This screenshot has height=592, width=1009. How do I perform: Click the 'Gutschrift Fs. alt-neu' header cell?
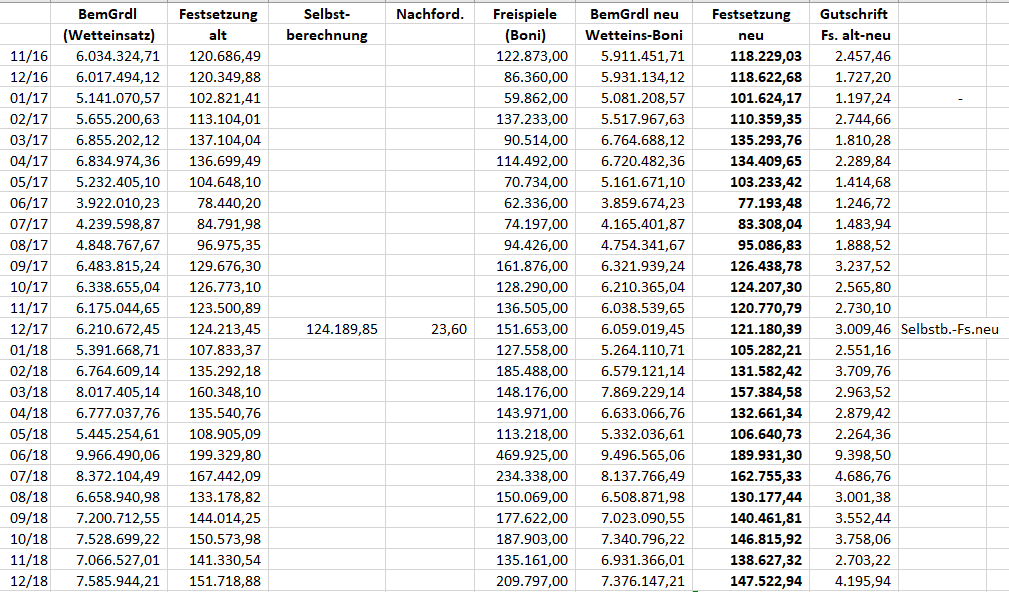click(x=852, y=25)
